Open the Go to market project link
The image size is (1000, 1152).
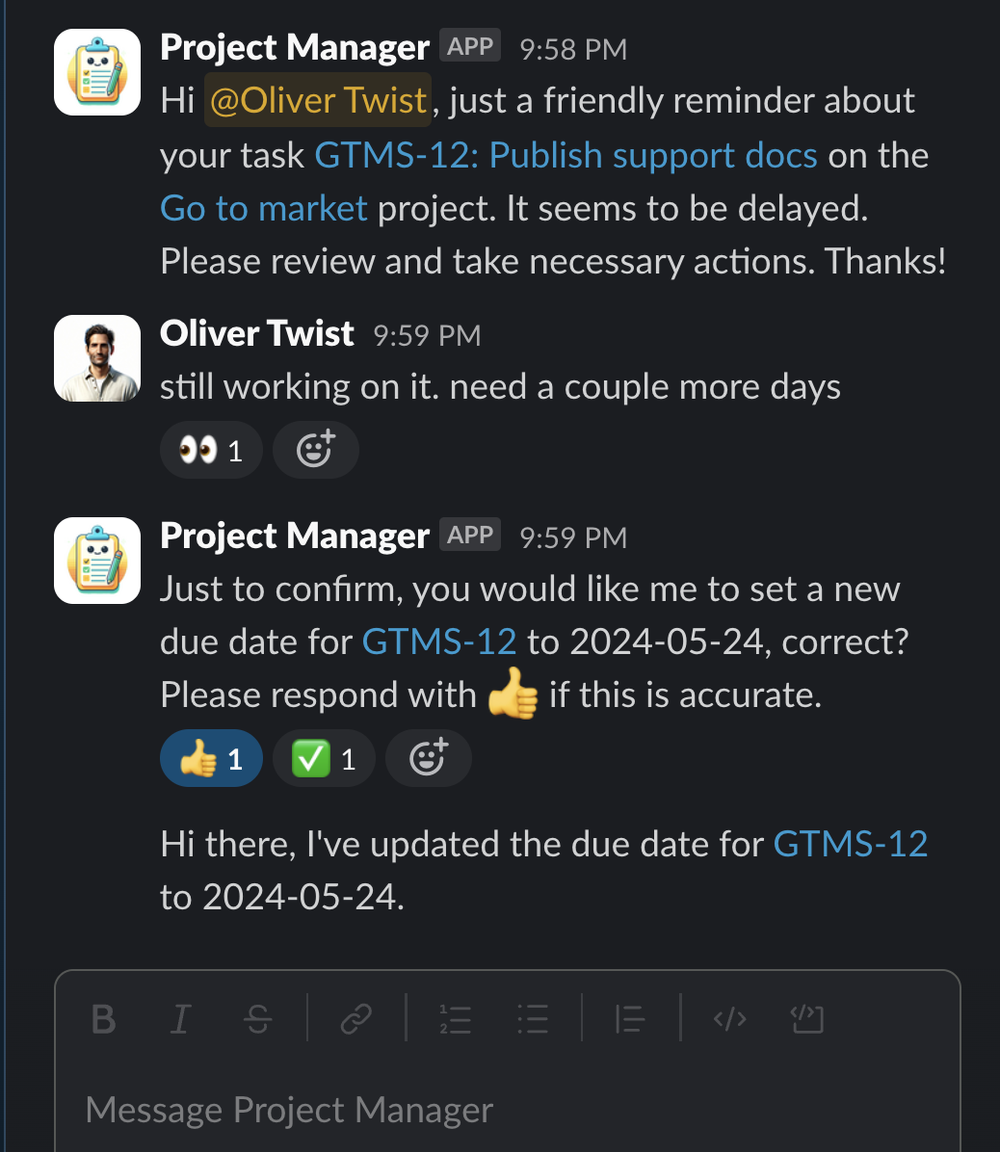pos(264,209)
